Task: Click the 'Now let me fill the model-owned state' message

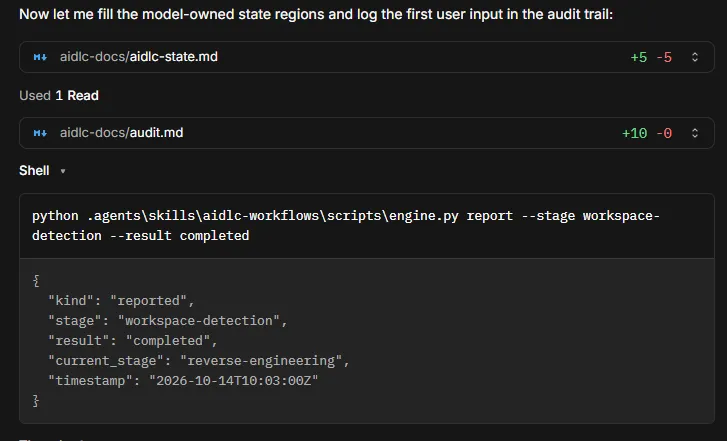Action: pyautogui.click(x=316, y=14)
